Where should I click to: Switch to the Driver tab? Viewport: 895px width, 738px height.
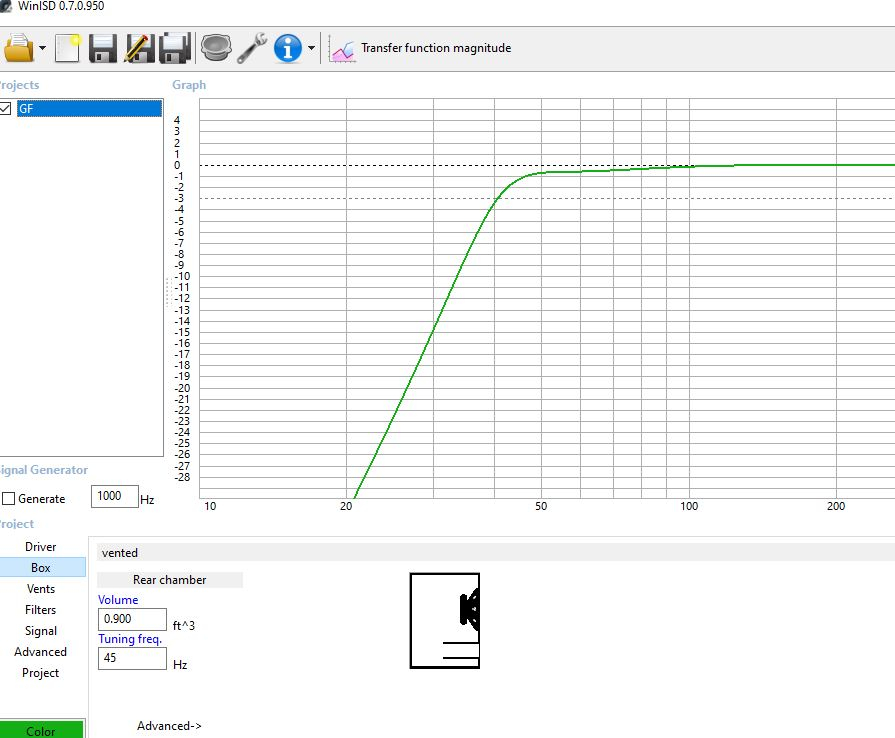(41, 547)
